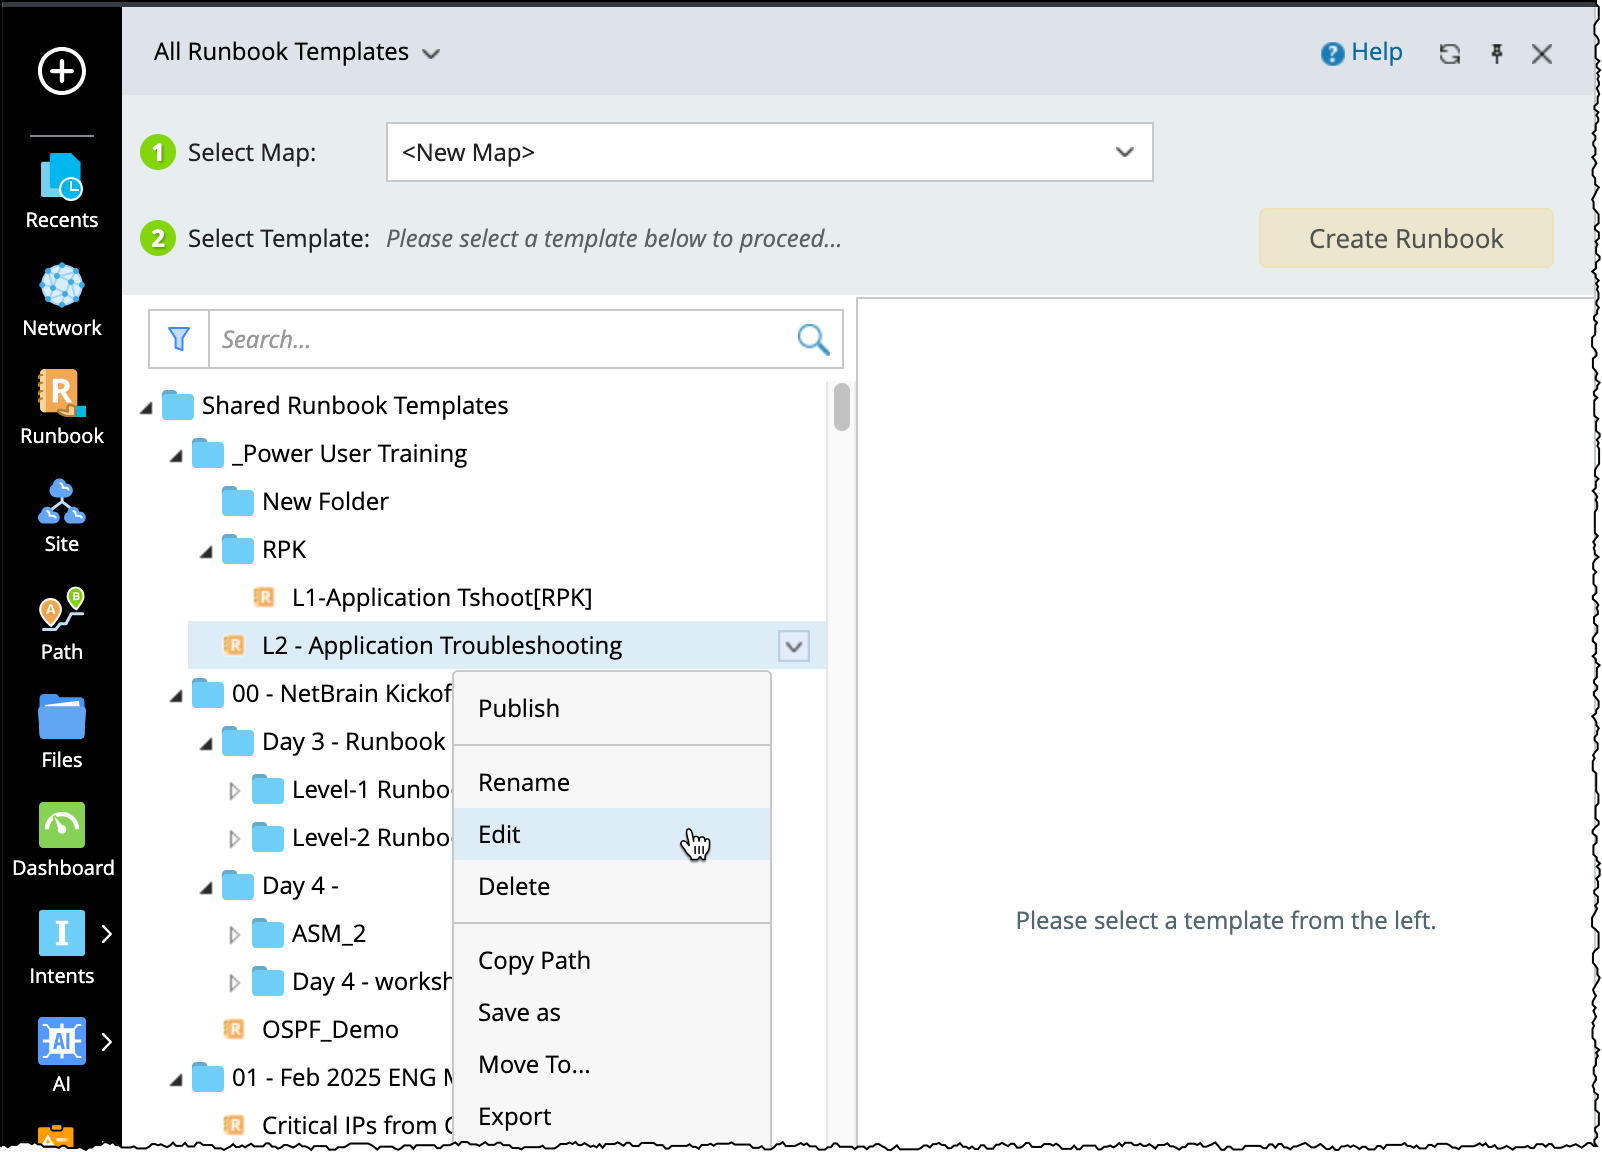1602x1152 pixels.
Task: Collapse the RPK folder
Action: (x=206, y=551)
